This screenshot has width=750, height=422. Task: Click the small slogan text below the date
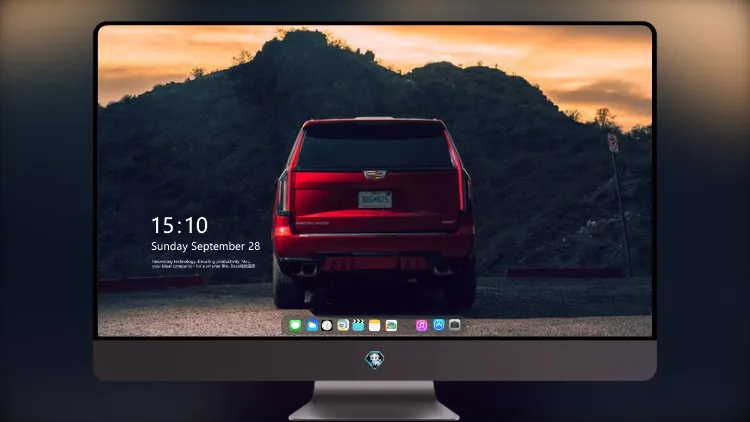[203, 264]
